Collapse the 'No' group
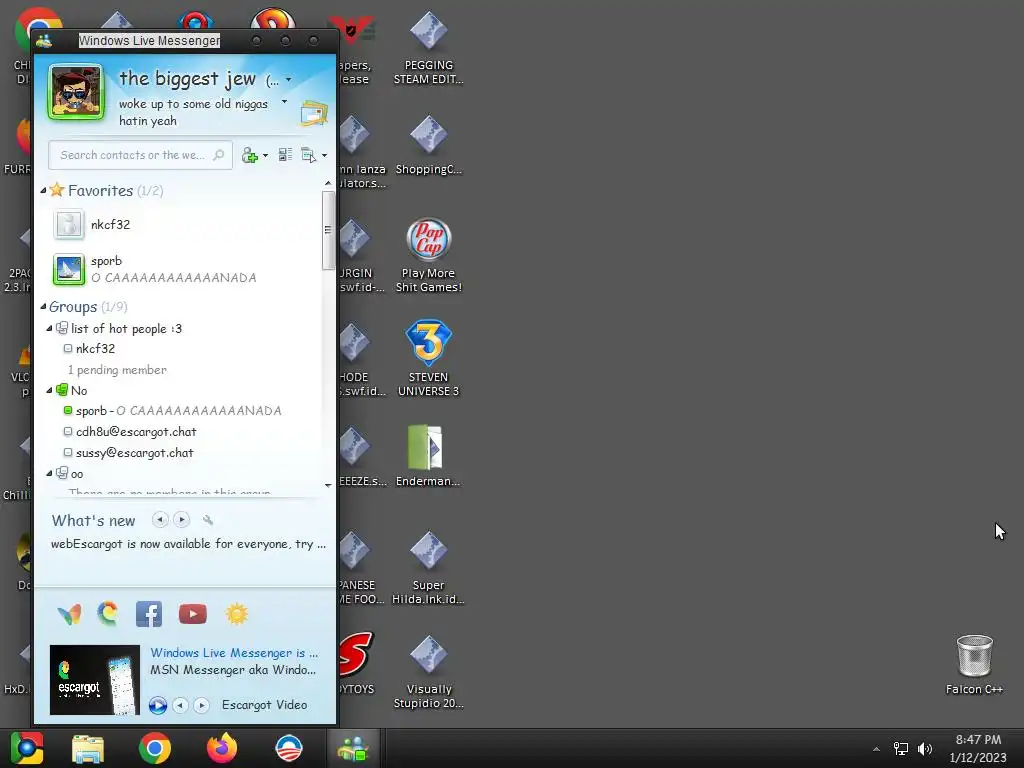 [49, 391]
